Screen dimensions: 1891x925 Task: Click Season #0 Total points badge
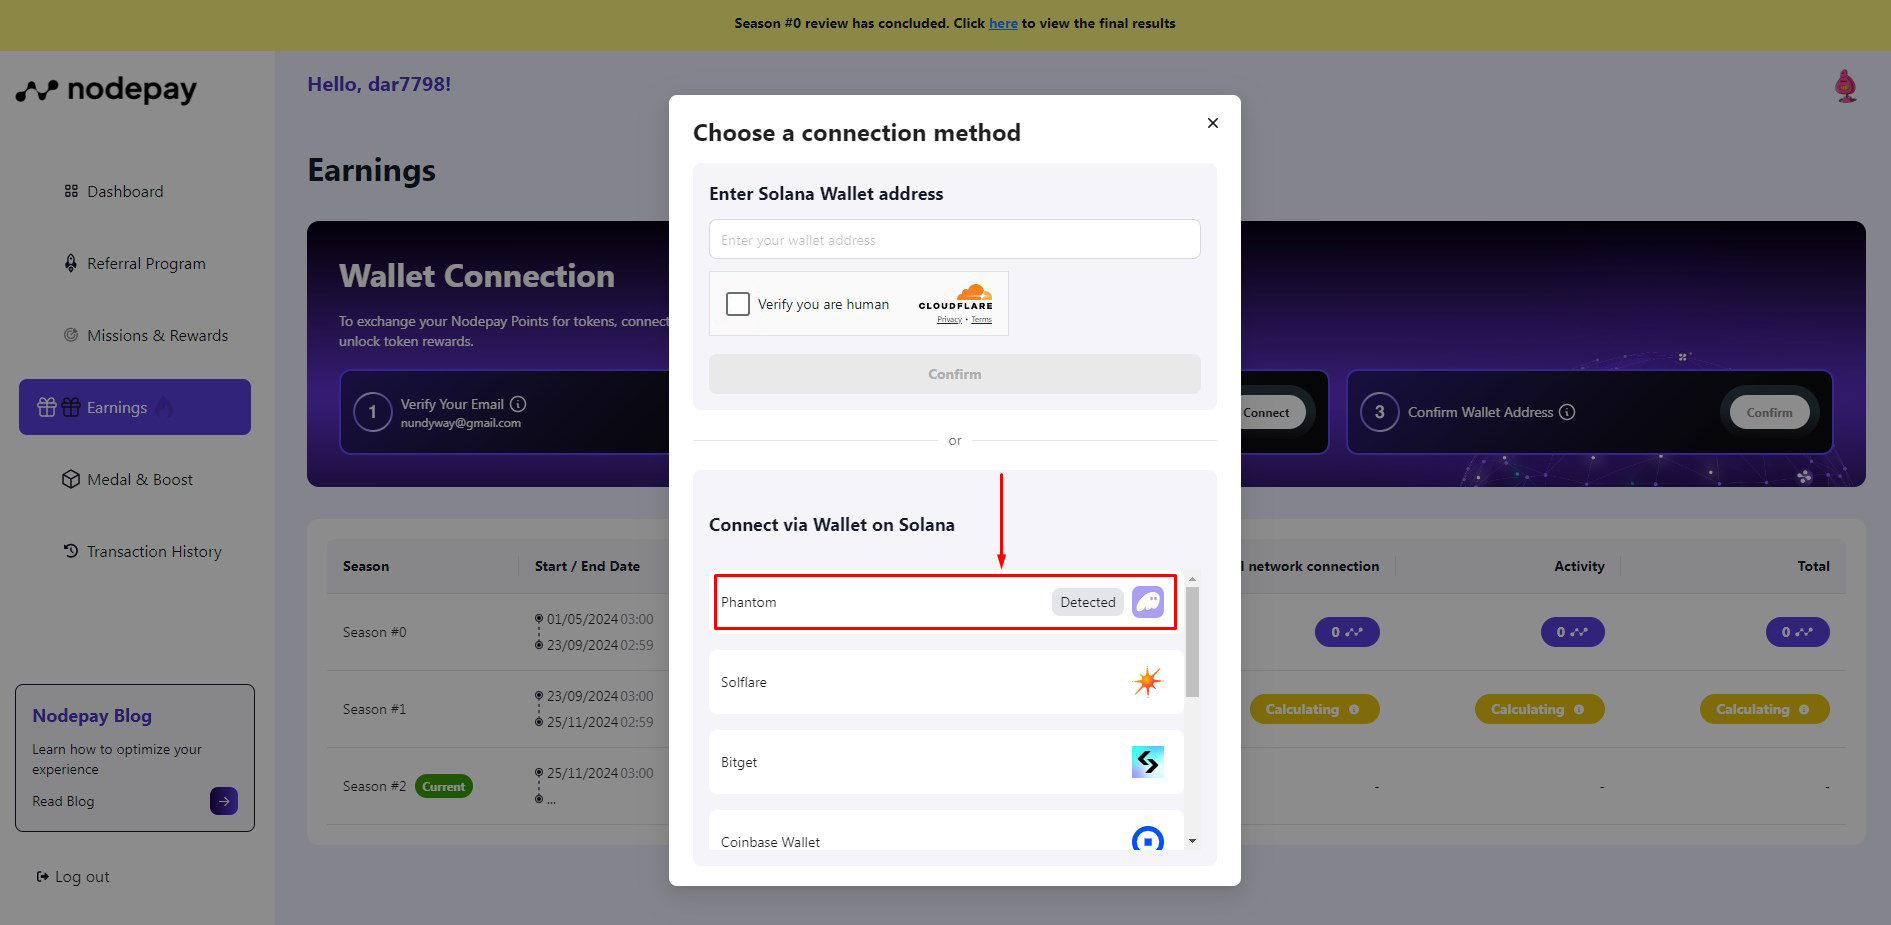(x=1797, y=632)
